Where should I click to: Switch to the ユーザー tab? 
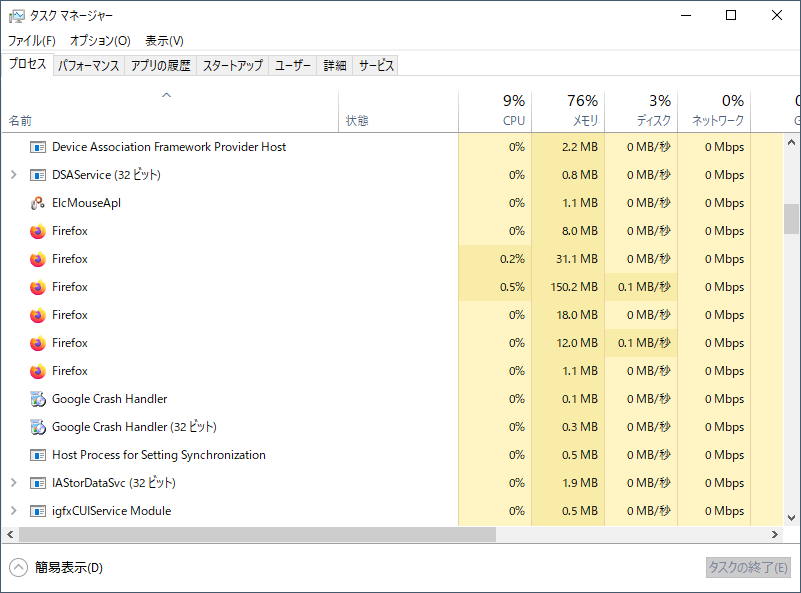293,65
